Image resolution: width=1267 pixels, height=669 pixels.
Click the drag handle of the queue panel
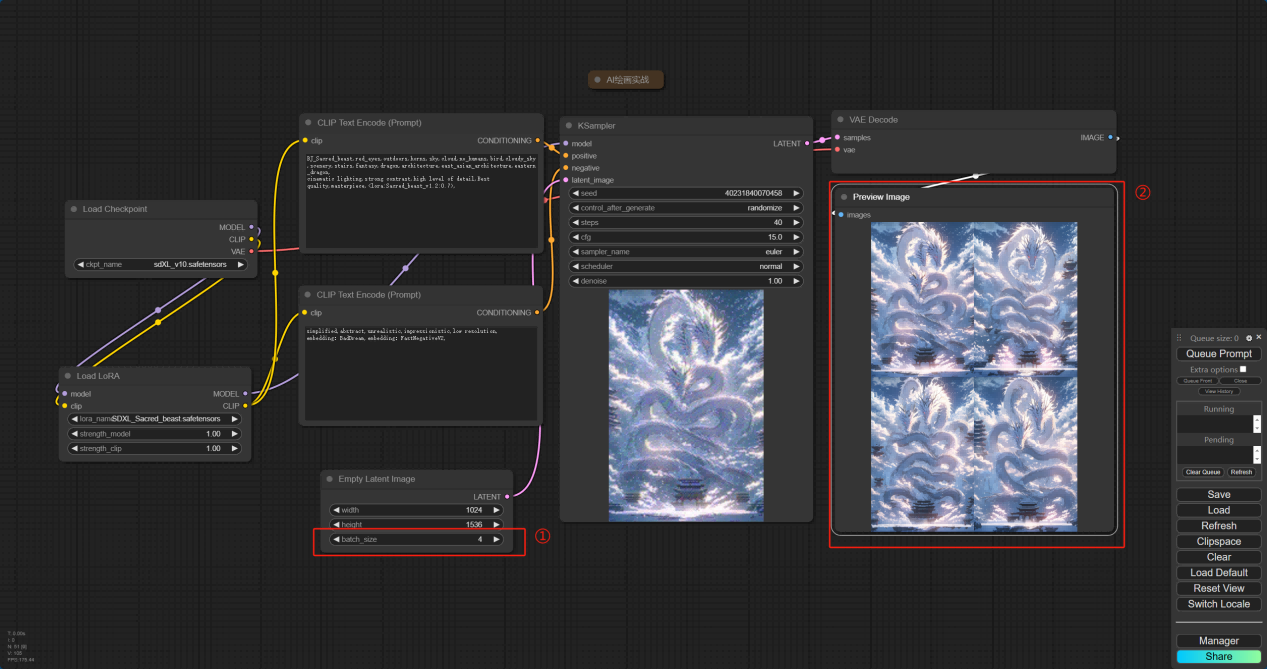(1179, 338)
